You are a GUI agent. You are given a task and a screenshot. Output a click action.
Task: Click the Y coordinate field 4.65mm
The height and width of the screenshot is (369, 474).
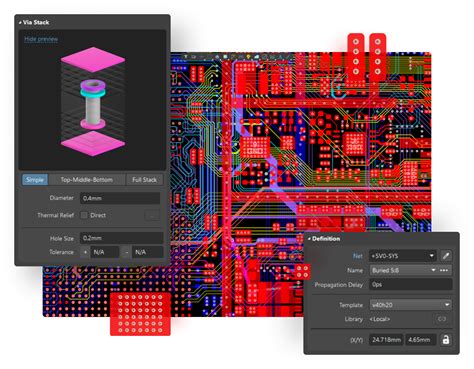point(420,340)
